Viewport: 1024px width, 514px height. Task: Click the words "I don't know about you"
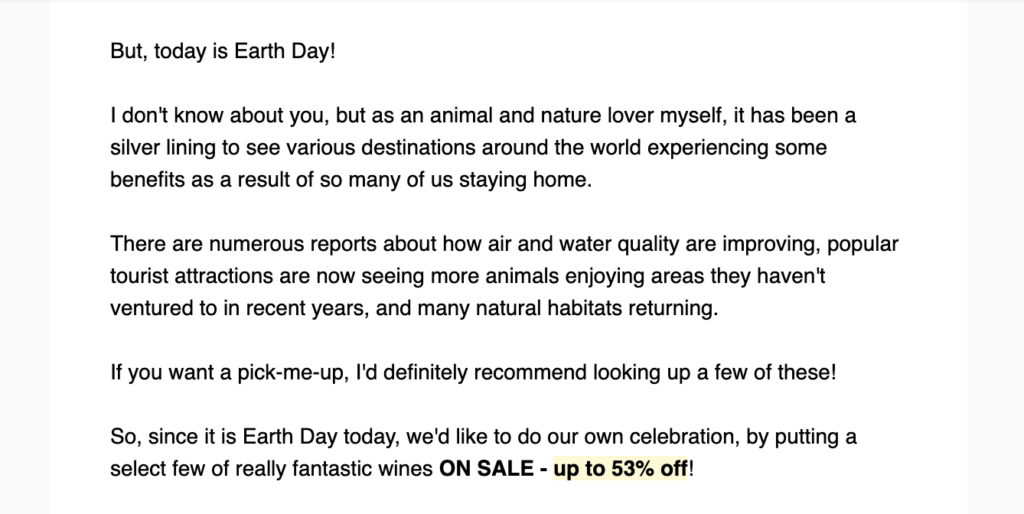(x=220, y=116)
